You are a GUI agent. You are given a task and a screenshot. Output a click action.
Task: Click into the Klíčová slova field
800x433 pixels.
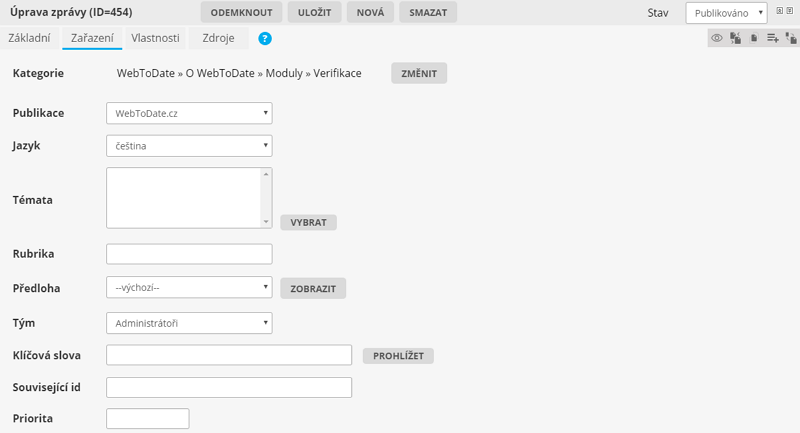(228, 355)
